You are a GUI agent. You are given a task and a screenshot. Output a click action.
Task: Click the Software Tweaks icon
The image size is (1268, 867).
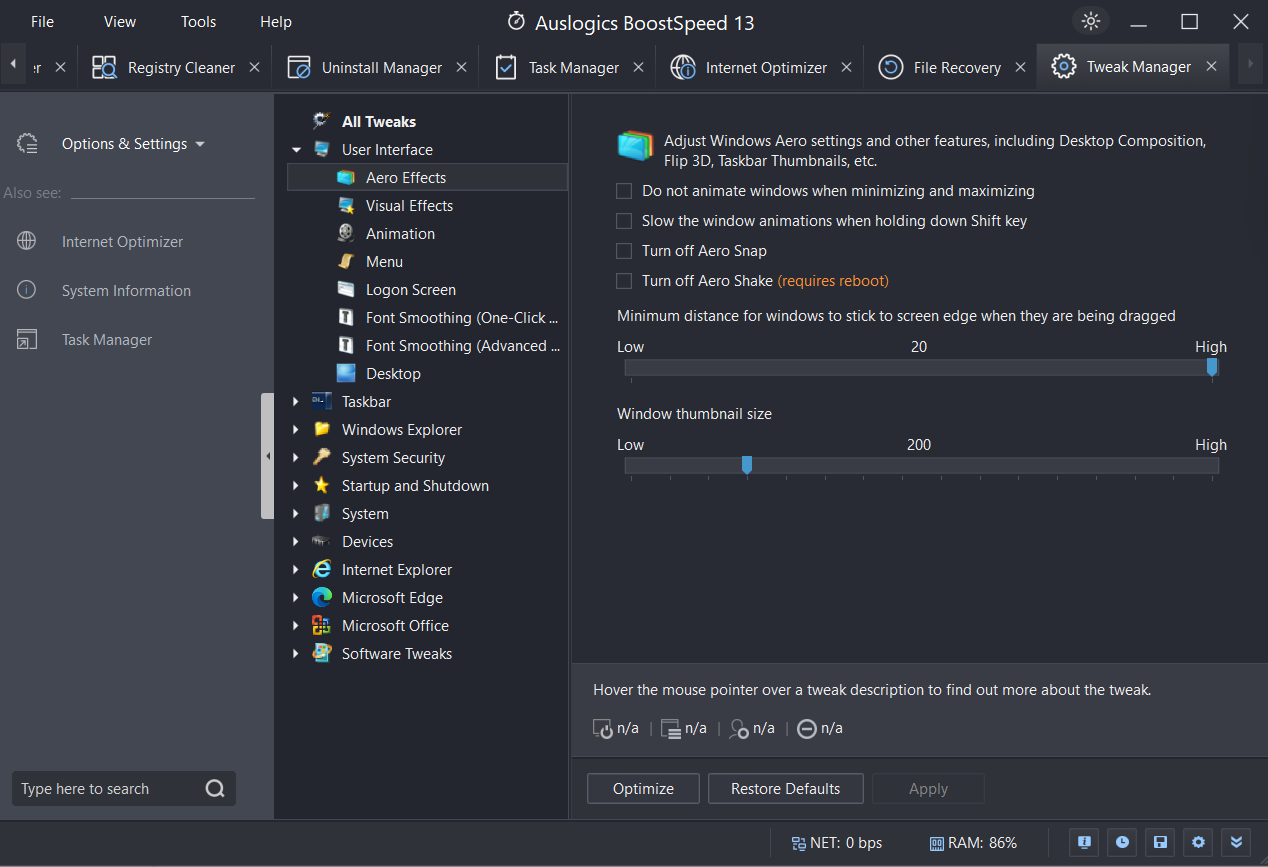pos(321,654)
